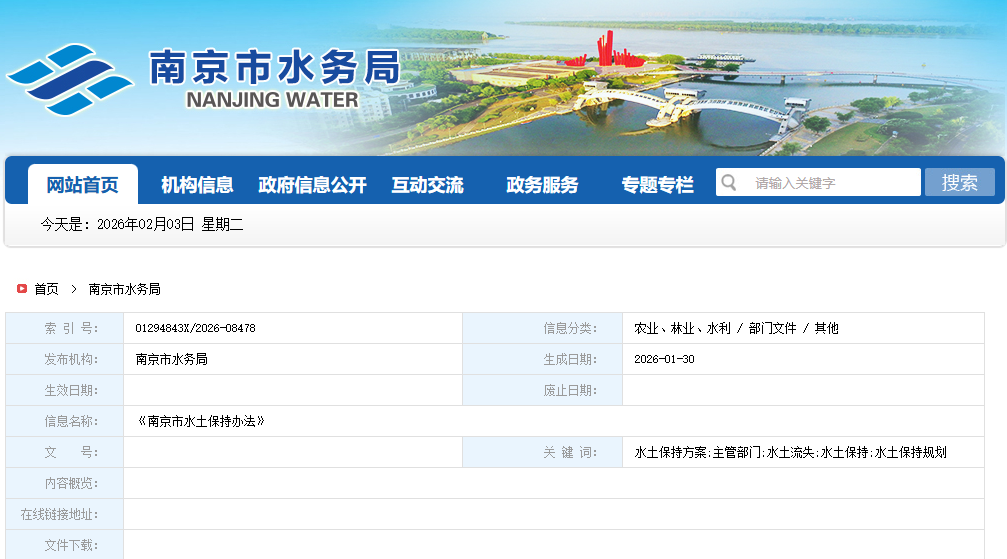Click the 关键词 label cell
This screenshot has width=1007, height=559.
point(543,452)
